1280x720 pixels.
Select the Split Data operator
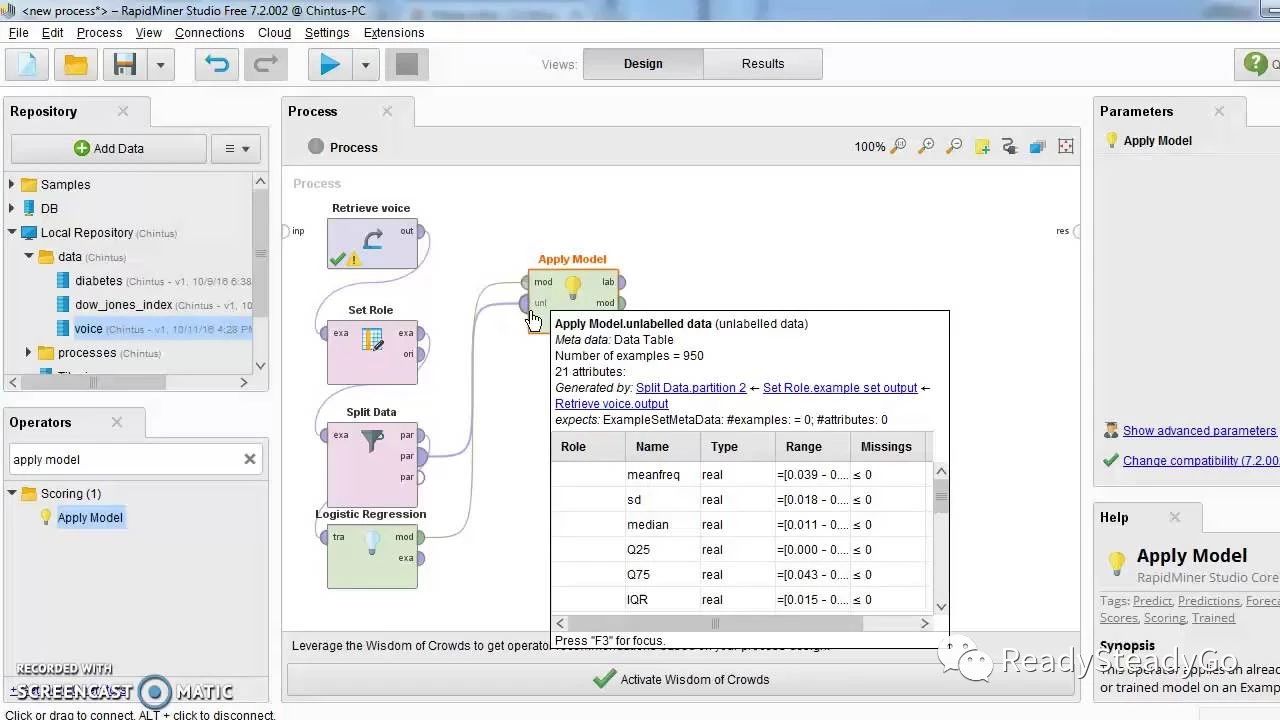click(x=372, y=465)
